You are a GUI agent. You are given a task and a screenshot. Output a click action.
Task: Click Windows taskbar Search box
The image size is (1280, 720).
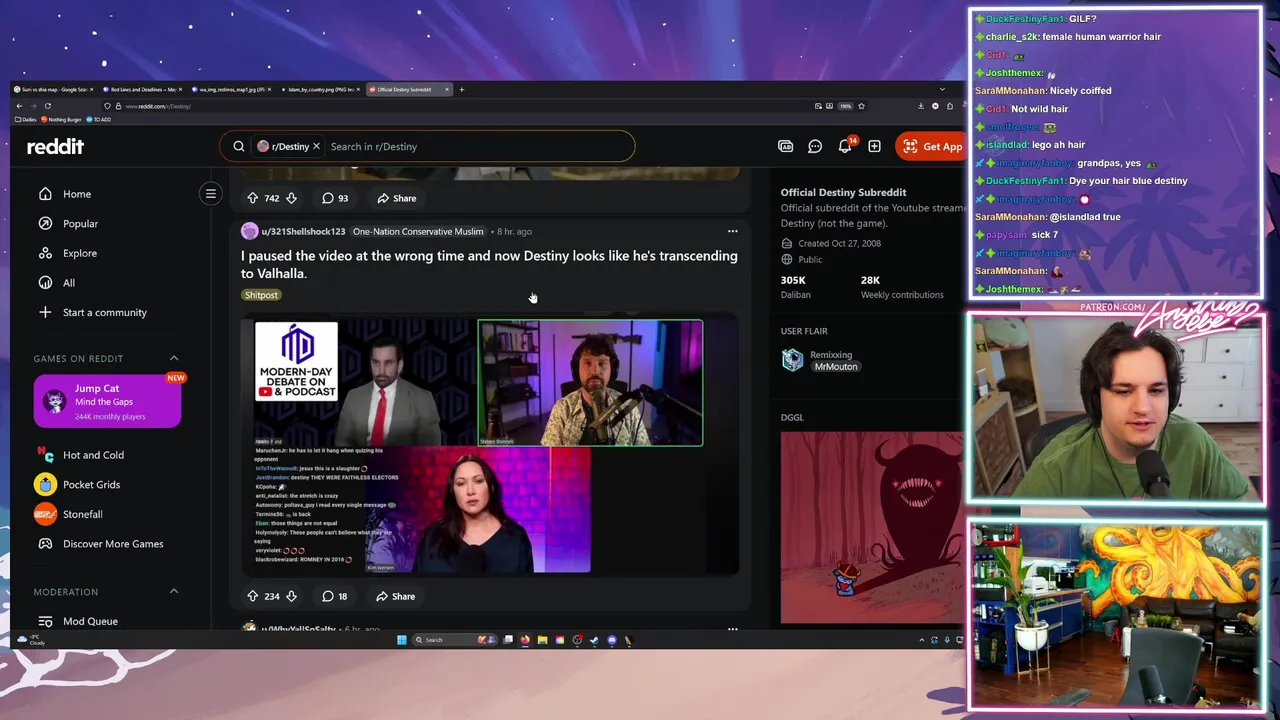pos(455,640)
